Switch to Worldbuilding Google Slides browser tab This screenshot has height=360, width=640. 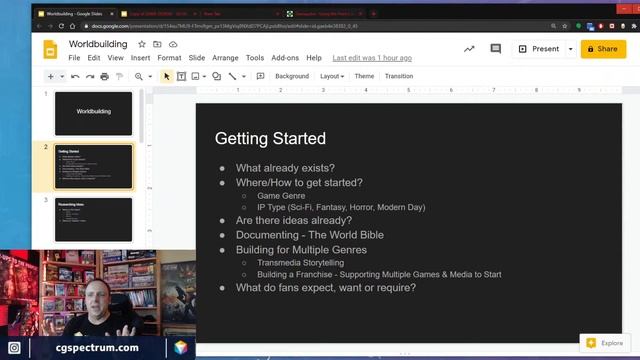74,14
